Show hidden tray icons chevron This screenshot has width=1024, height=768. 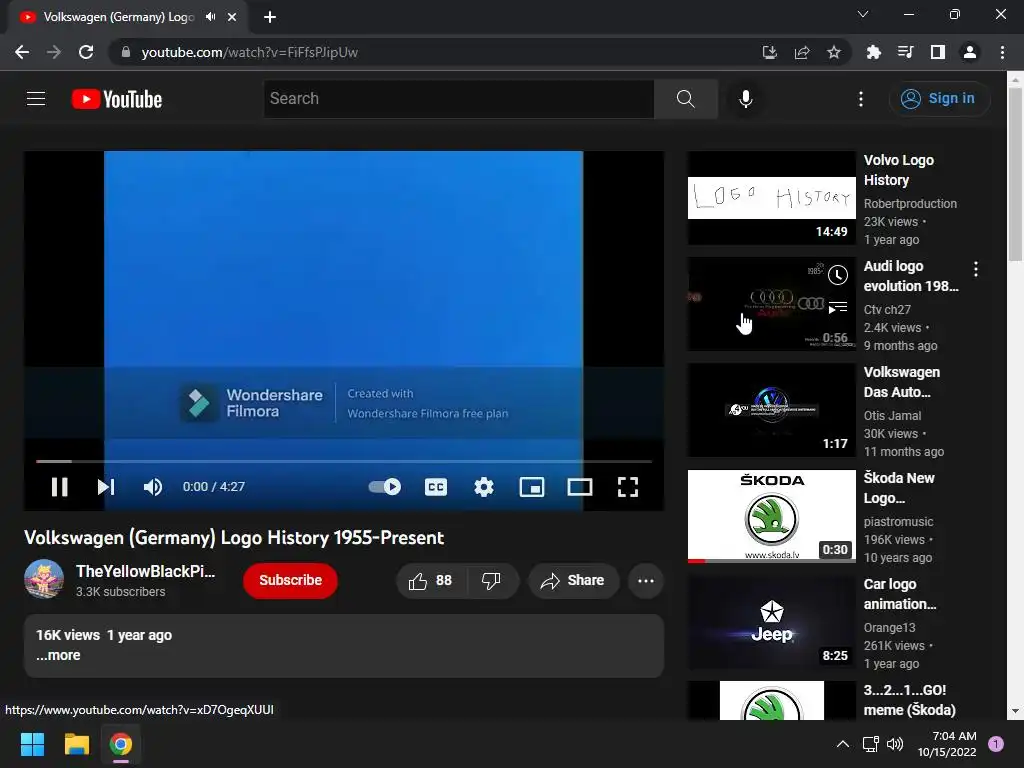point(843,744)
